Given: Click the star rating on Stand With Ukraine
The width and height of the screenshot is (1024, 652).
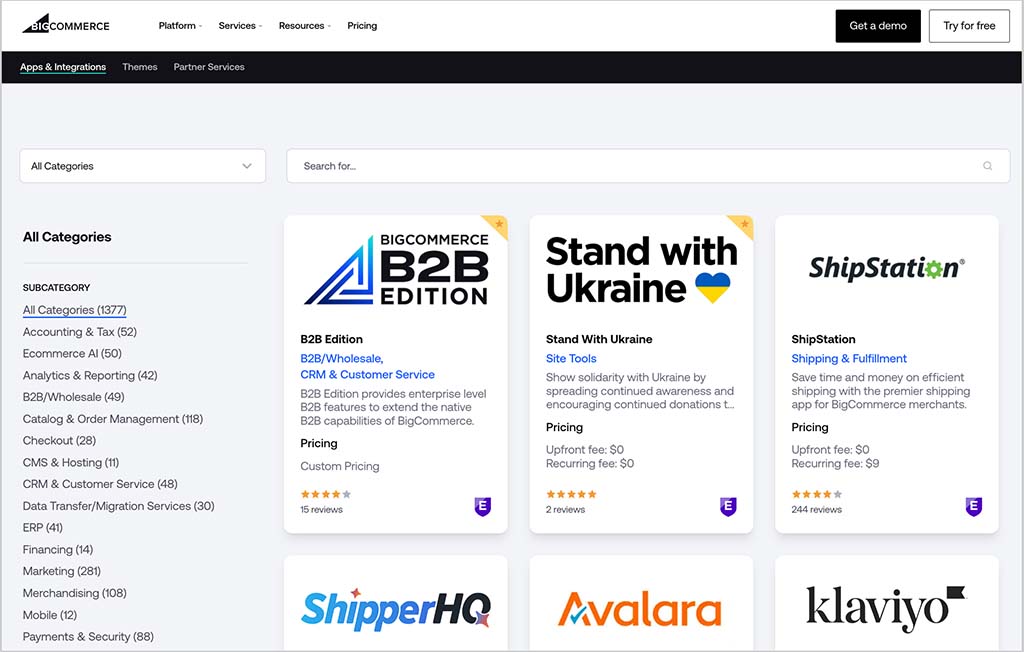Looking at the screenshot, I should [x=571, y=495].
